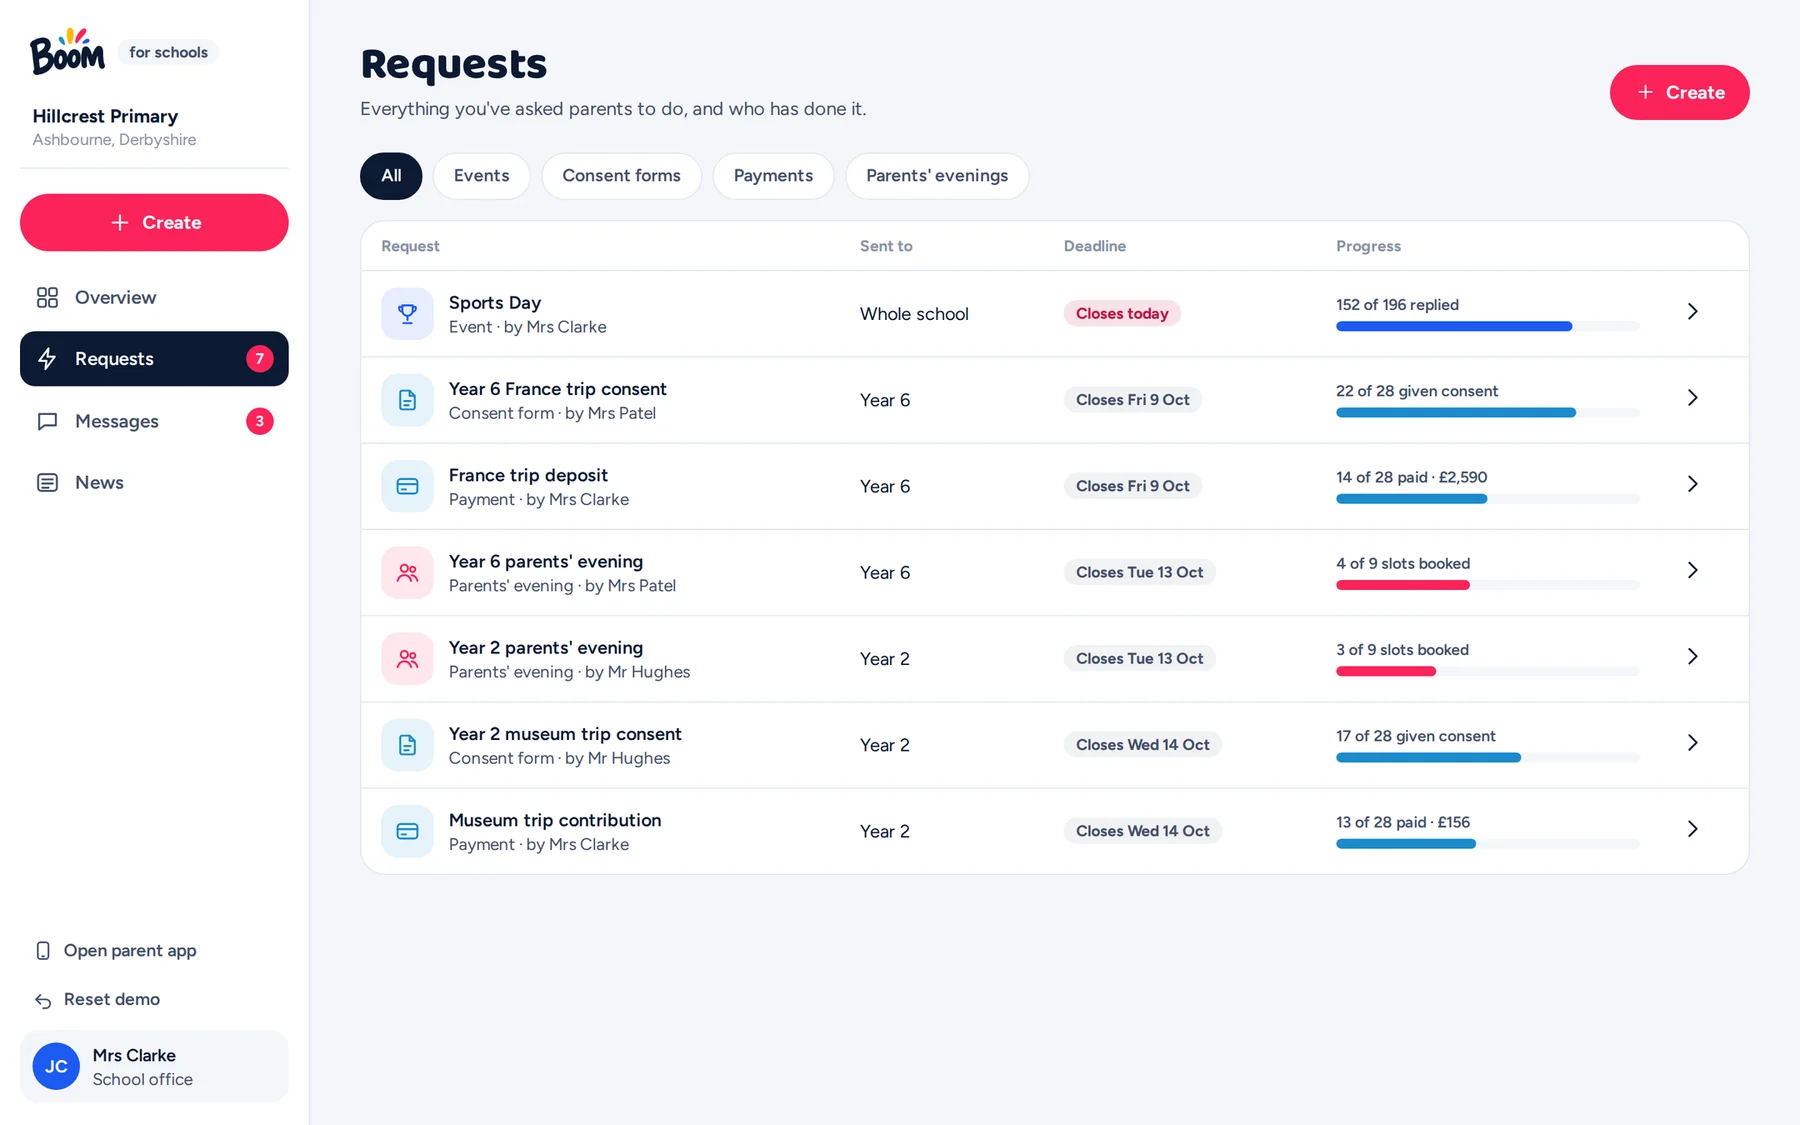Viewport: 1800px width, 1125px height.
Task: Go to Overview in the sidebar
Action: point(154,297)
